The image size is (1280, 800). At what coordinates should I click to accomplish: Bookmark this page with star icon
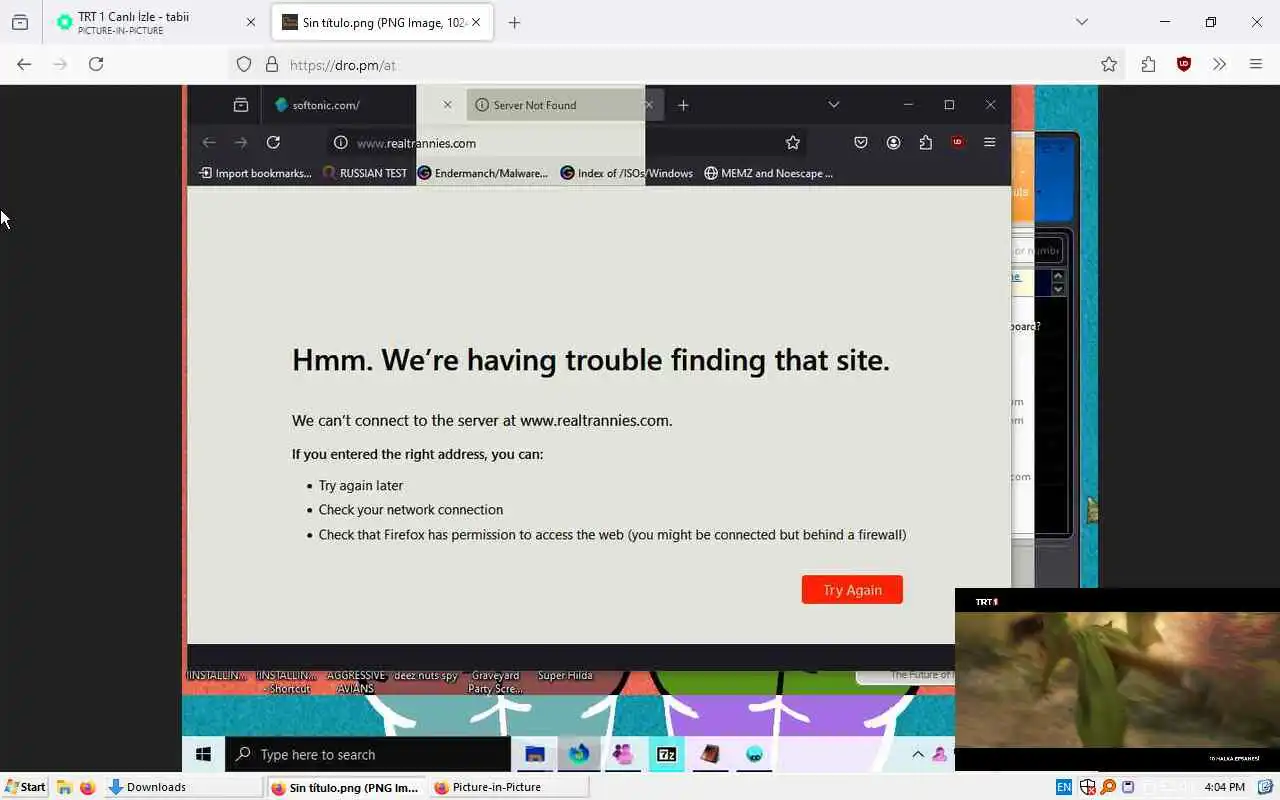[x=1109, y=64]
